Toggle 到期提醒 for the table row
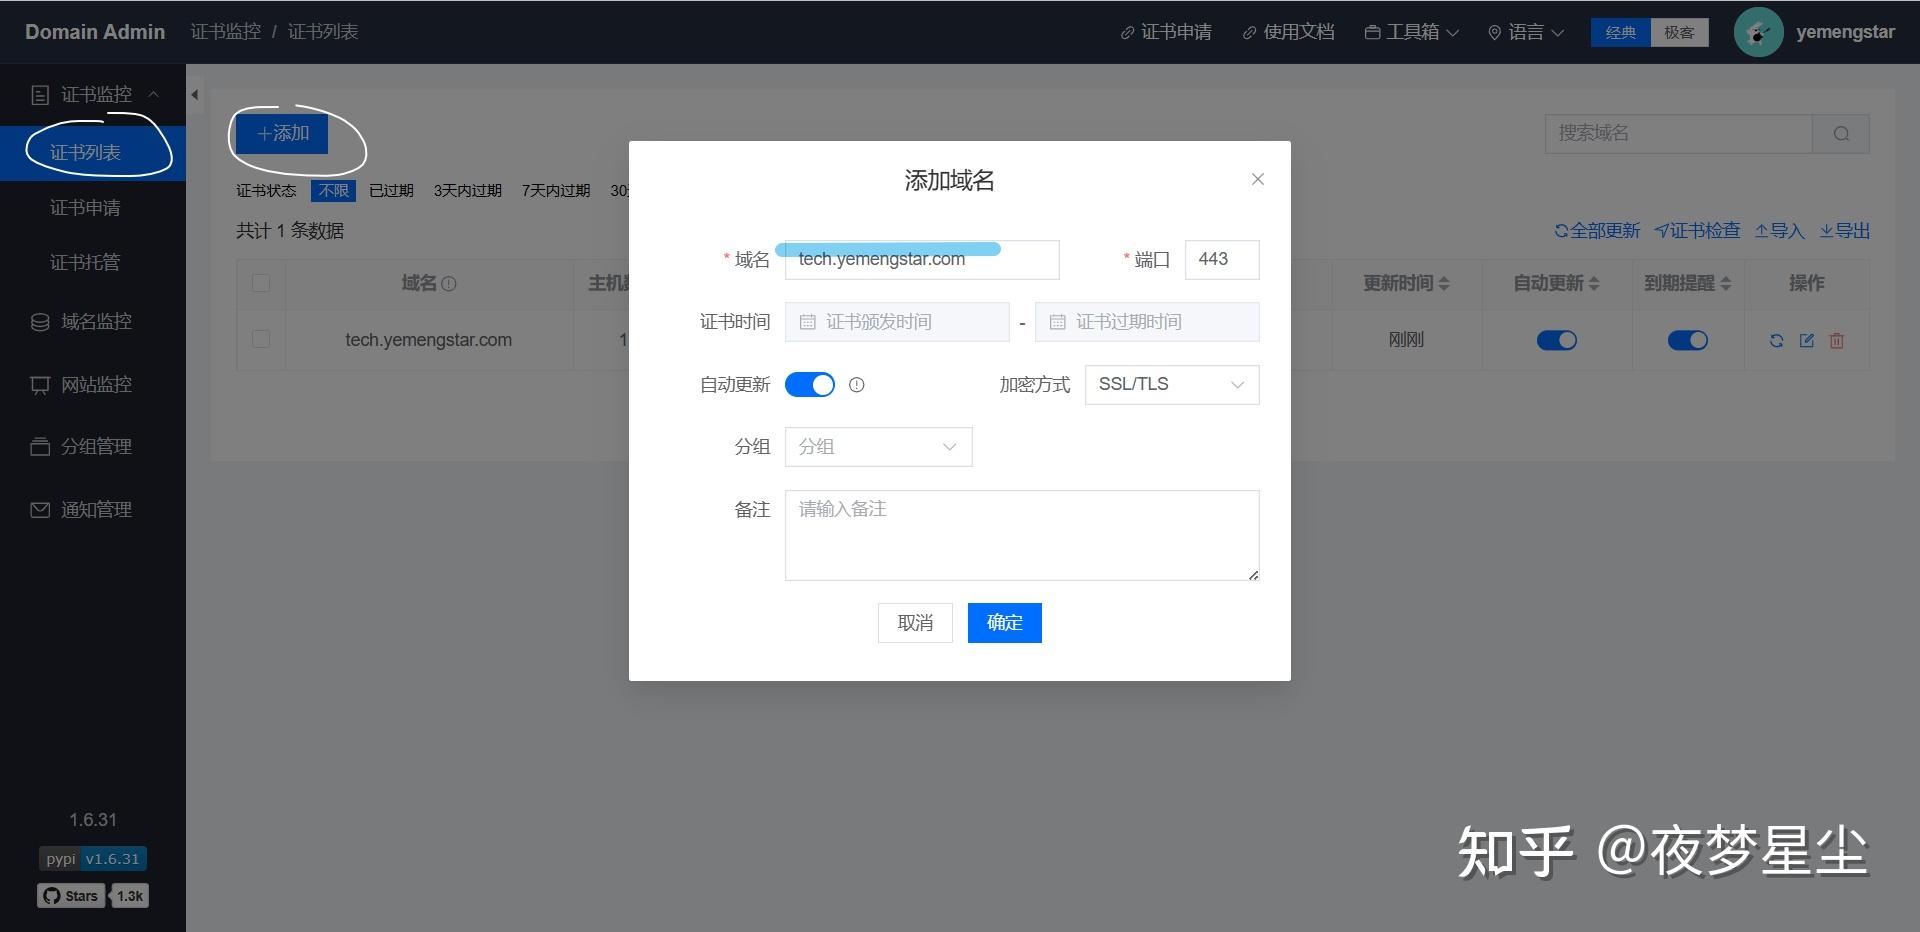The height and width of the screenshot is (932, 1920). point(1688,340)
